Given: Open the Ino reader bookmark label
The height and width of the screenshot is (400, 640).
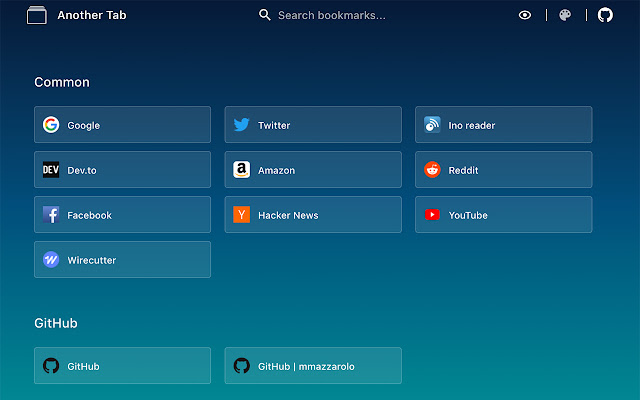Looking at the screenshot, I should pyautogui.click(x=472, y=125).
